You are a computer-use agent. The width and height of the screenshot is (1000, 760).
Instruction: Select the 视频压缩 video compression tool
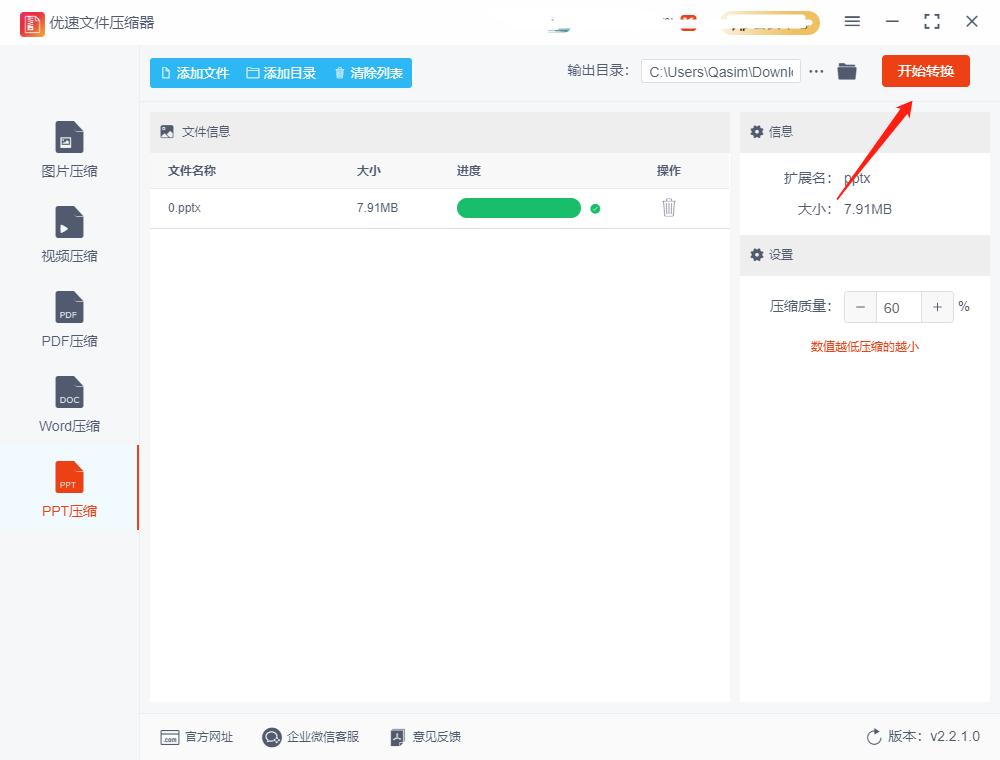(x=68, y=233)
